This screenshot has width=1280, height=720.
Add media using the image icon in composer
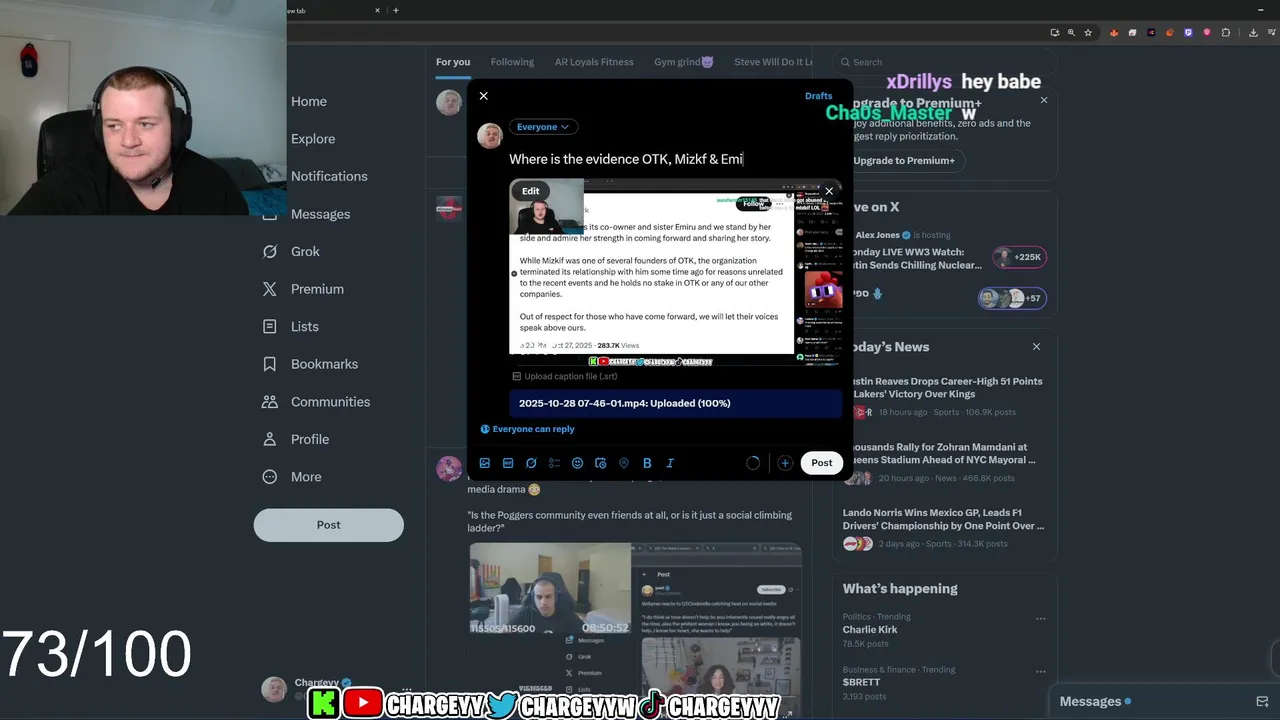[x=485, y=463]
